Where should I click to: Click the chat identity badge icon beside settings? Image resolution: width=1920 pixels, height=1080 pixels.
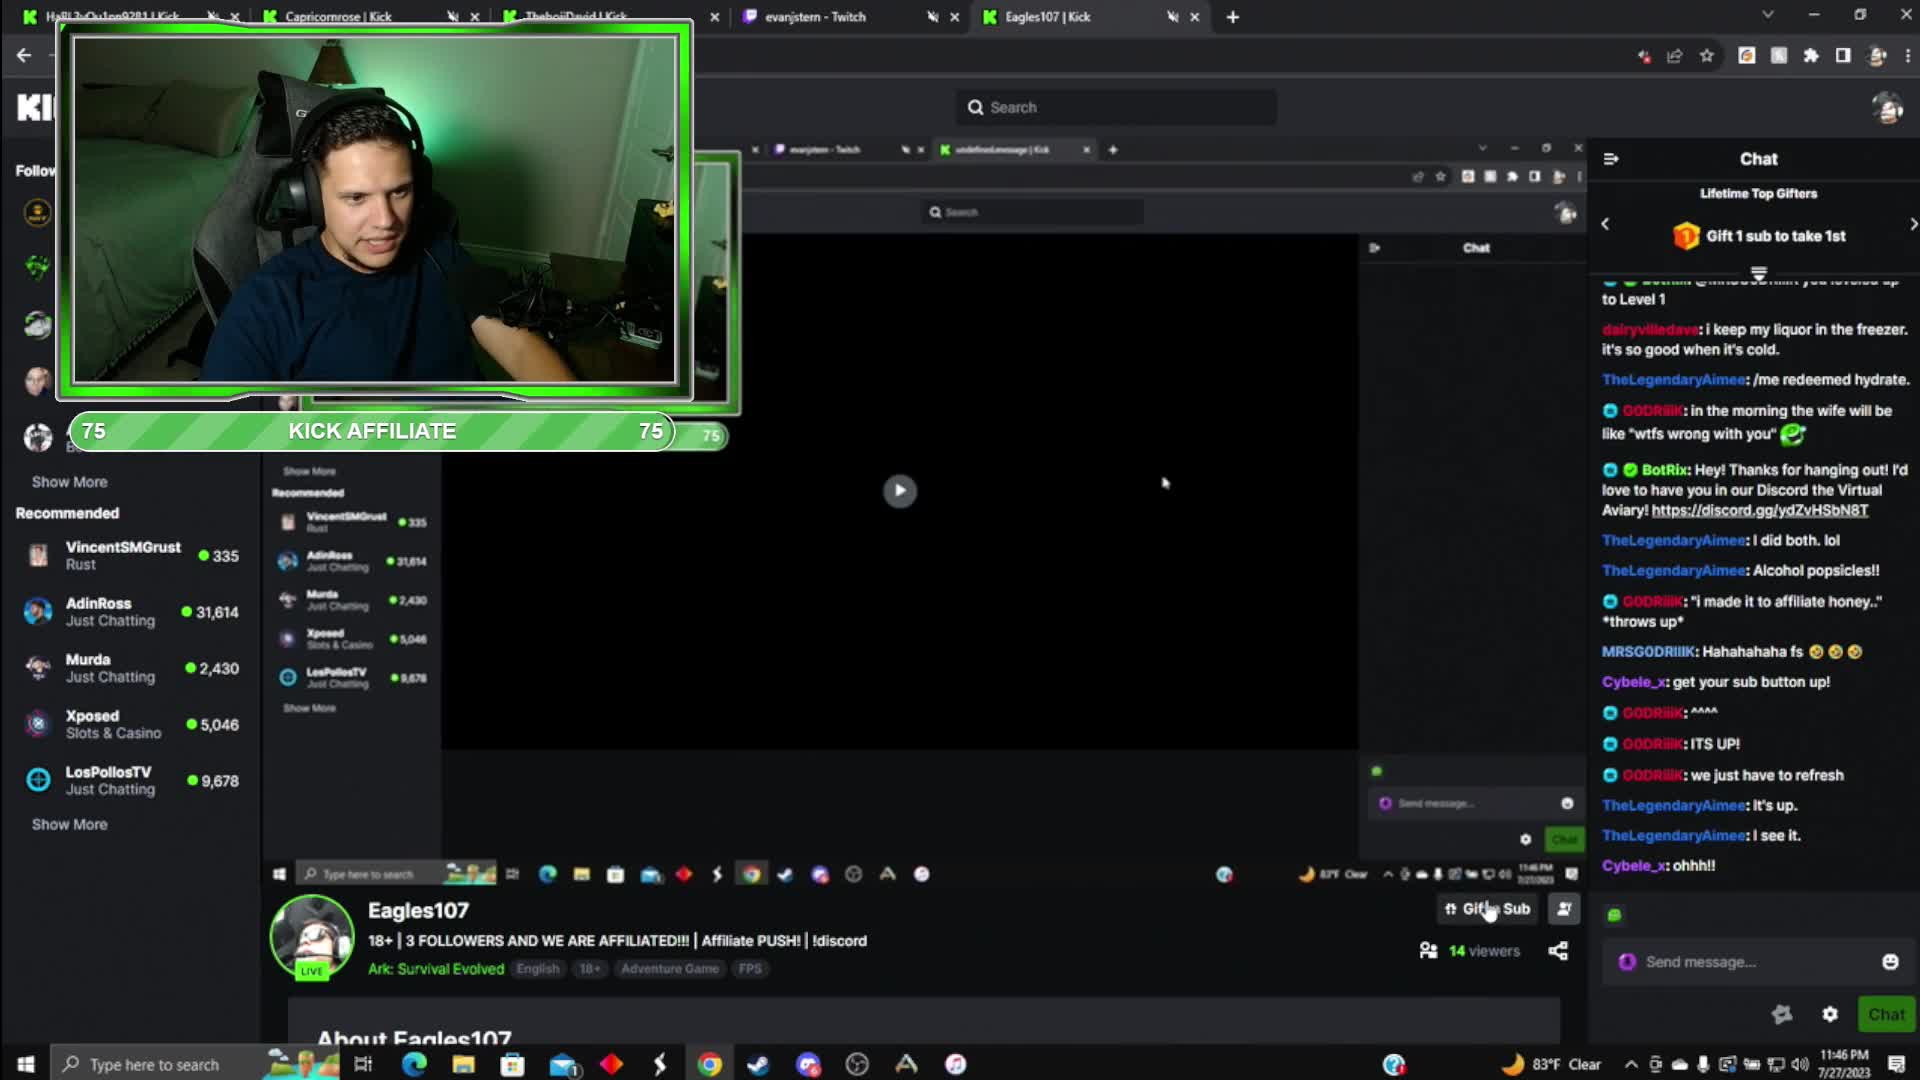point(1782,1014)
